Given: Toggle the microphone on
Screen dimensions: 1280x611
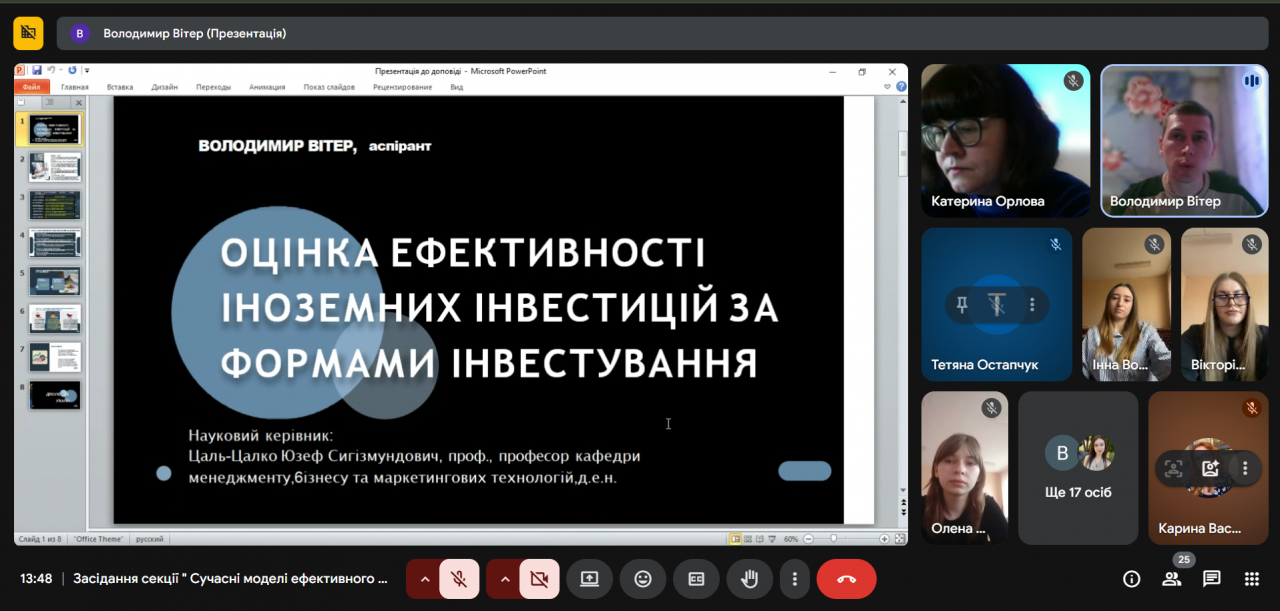Looking at the screenshot, I should [459, 579].
